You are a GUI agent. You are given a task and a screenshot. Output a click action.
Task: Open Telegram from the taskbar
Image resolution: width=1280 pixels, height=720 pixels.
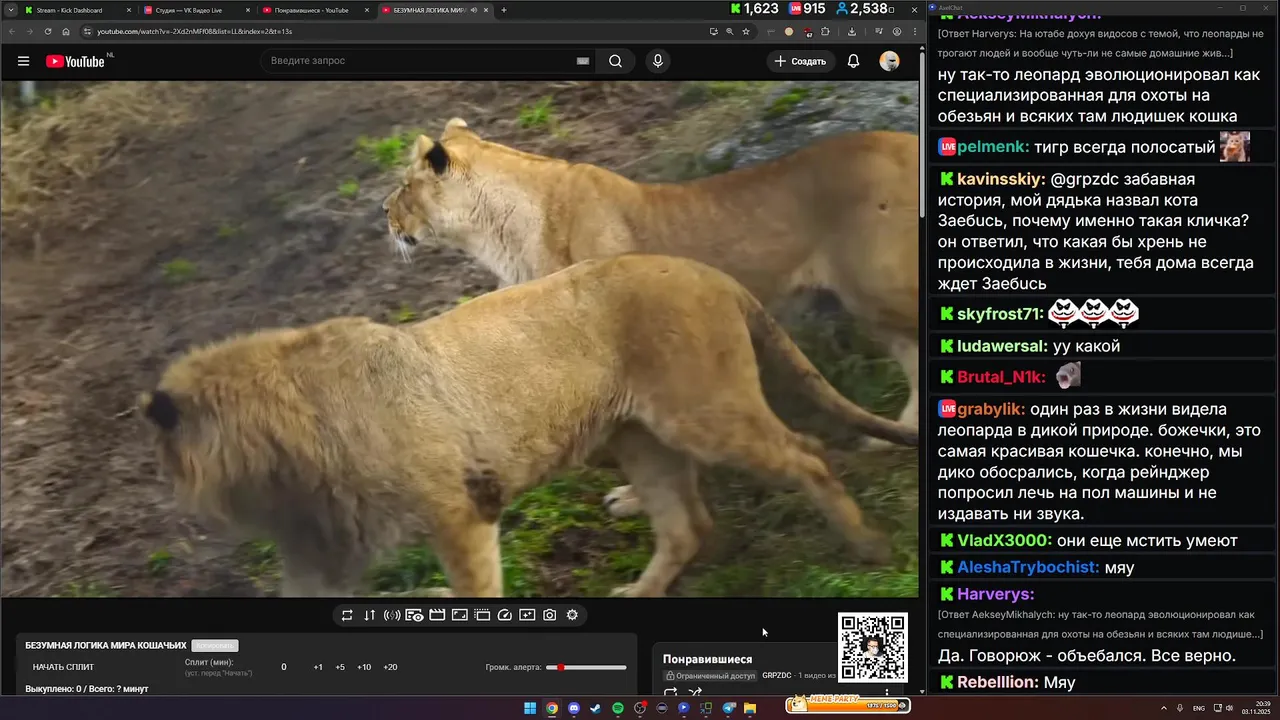click(x=728, y=708)
